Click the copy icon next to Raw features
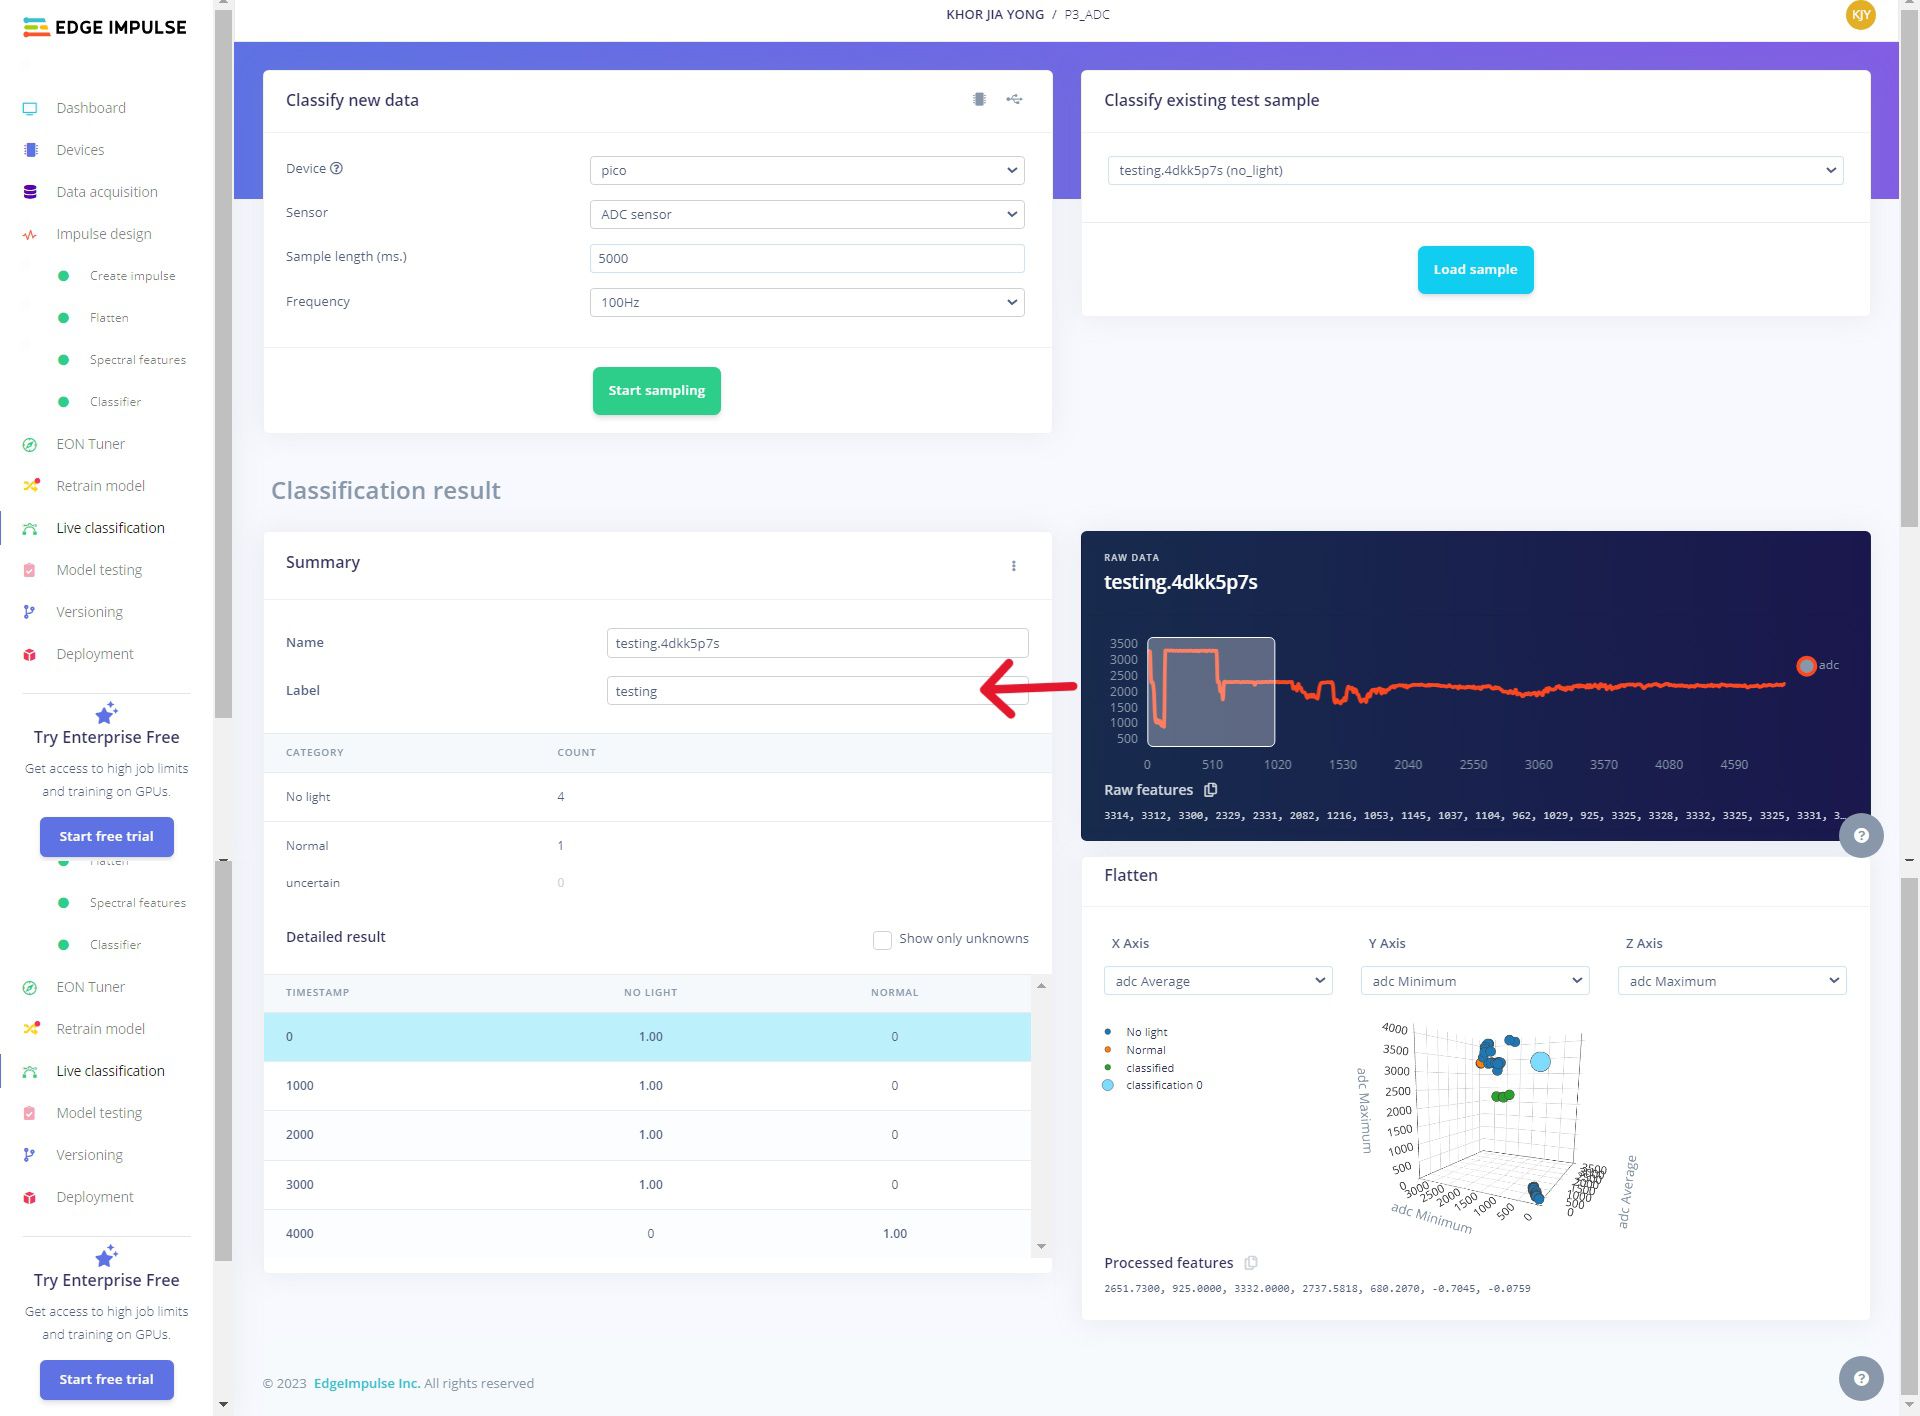This screenshot has width=1920, height=1416. (x=1210, y=790)
